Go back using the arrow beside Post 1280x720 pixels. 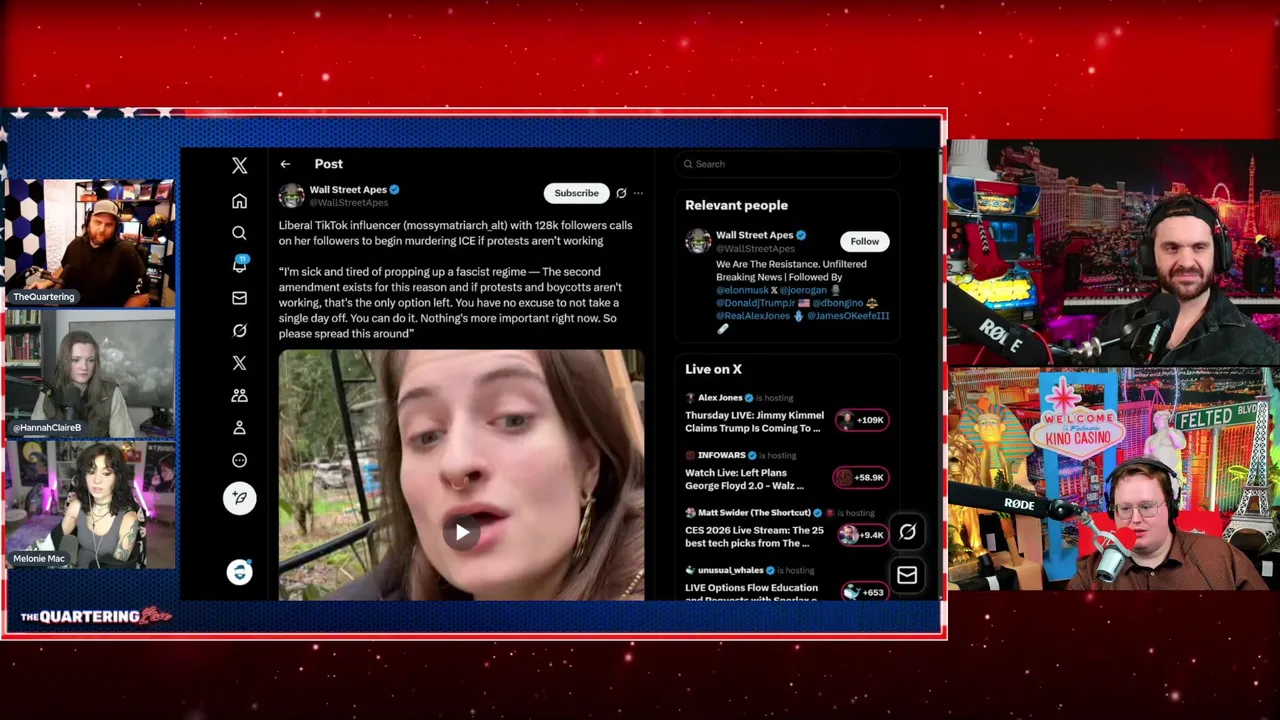tap(285, 164)
